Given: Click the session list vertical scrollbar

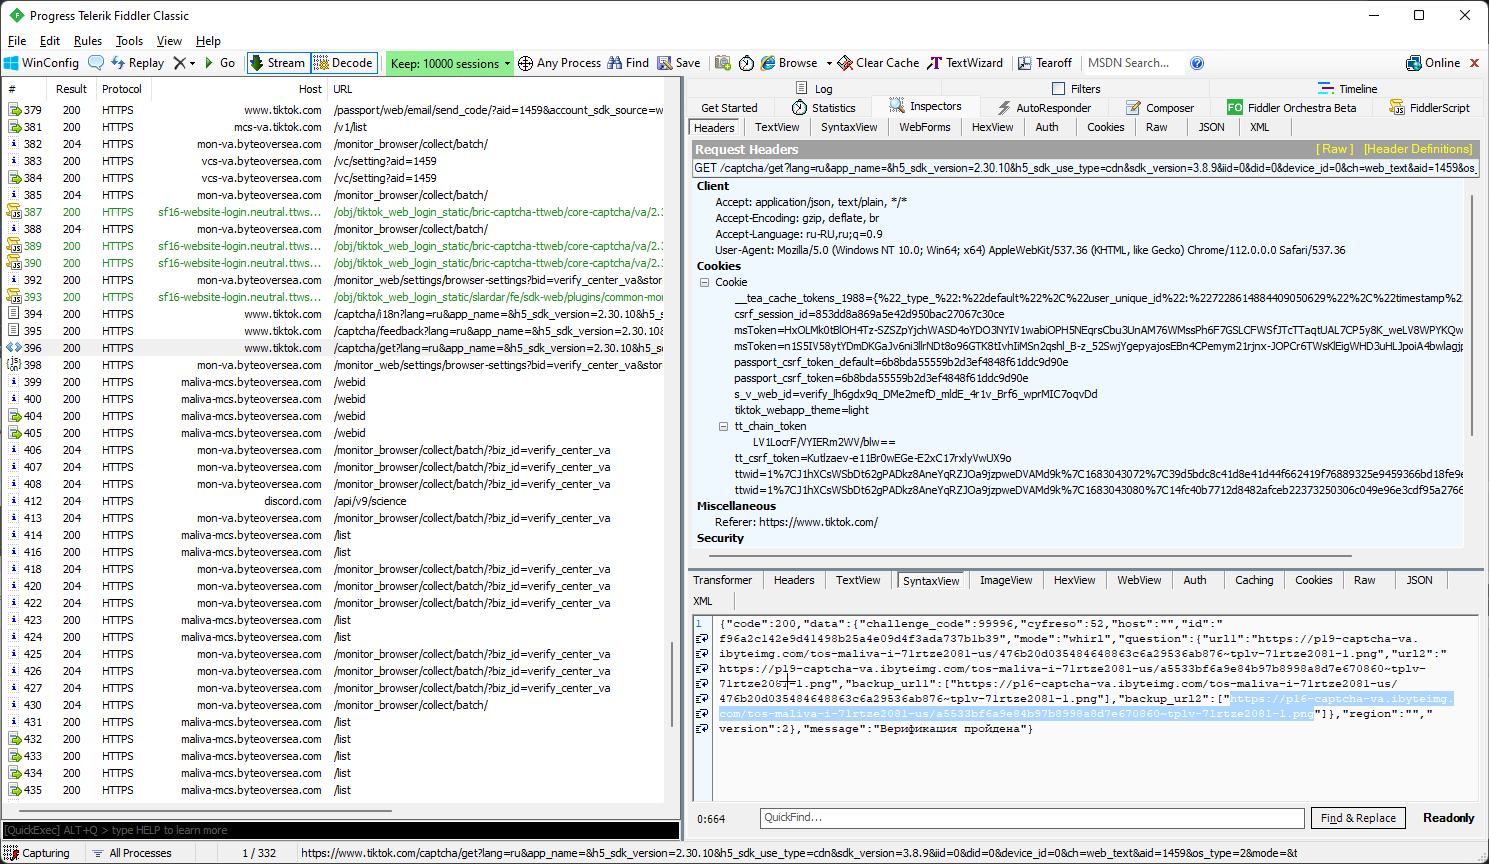Looking at the screenshot, I should point(671,683).
